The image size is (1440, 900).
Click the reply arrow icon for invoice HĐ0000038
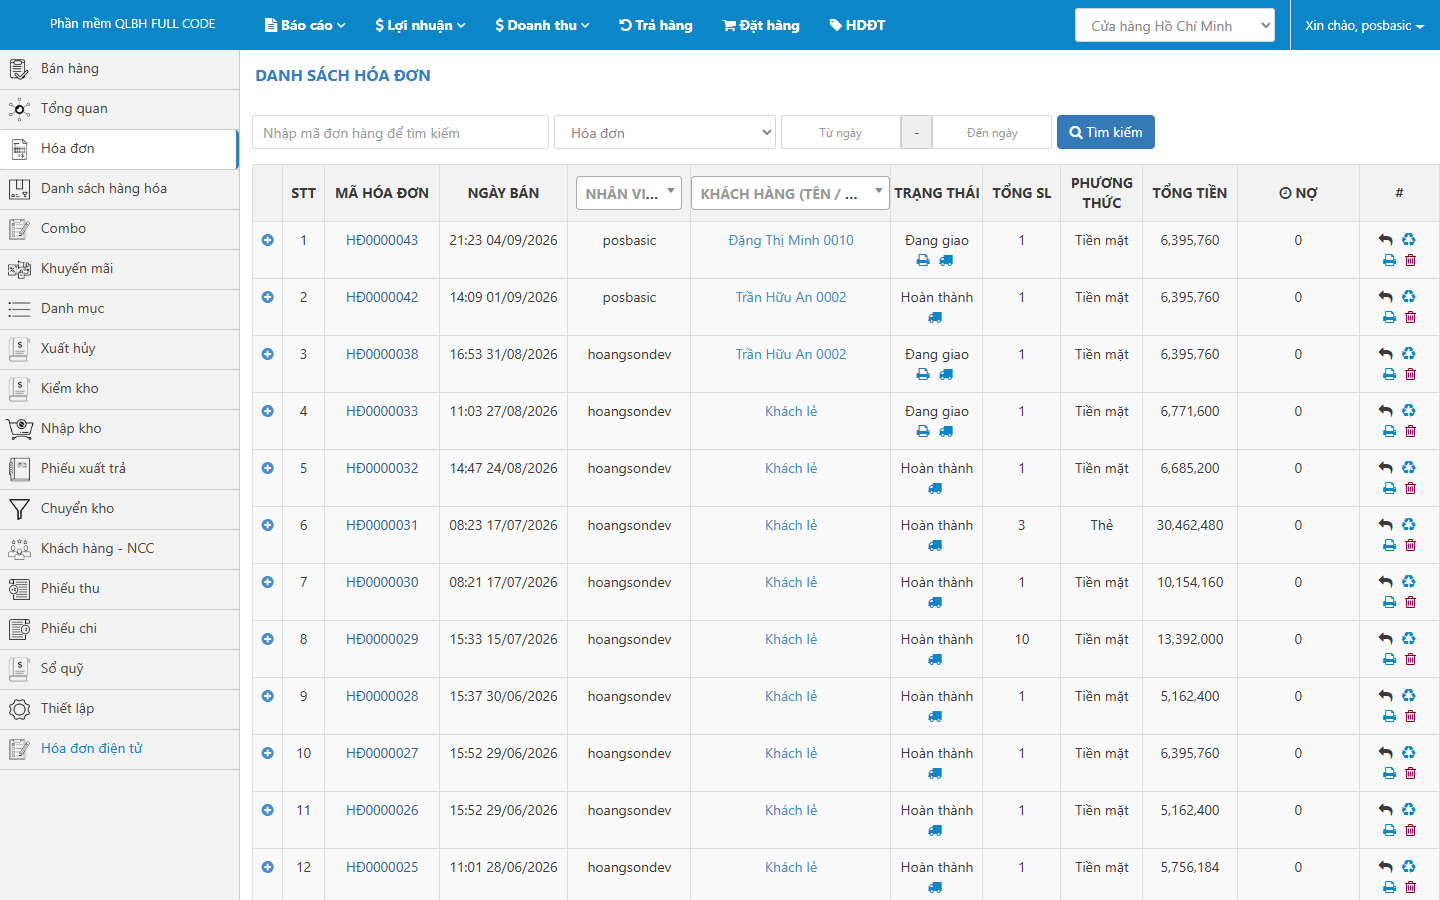(x=1385, y=354)
